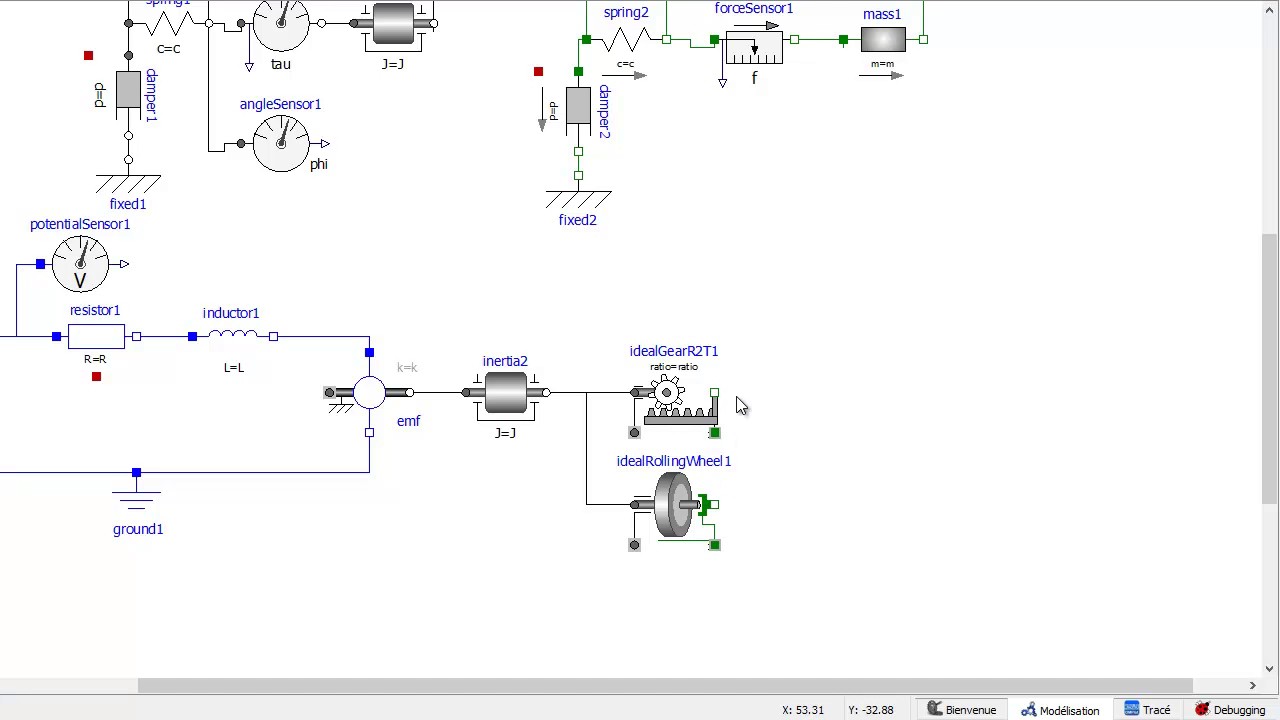The width and height of the screenshot is (1280, 720).
Task: Select the damper2 component
Action: pos(578,106)
